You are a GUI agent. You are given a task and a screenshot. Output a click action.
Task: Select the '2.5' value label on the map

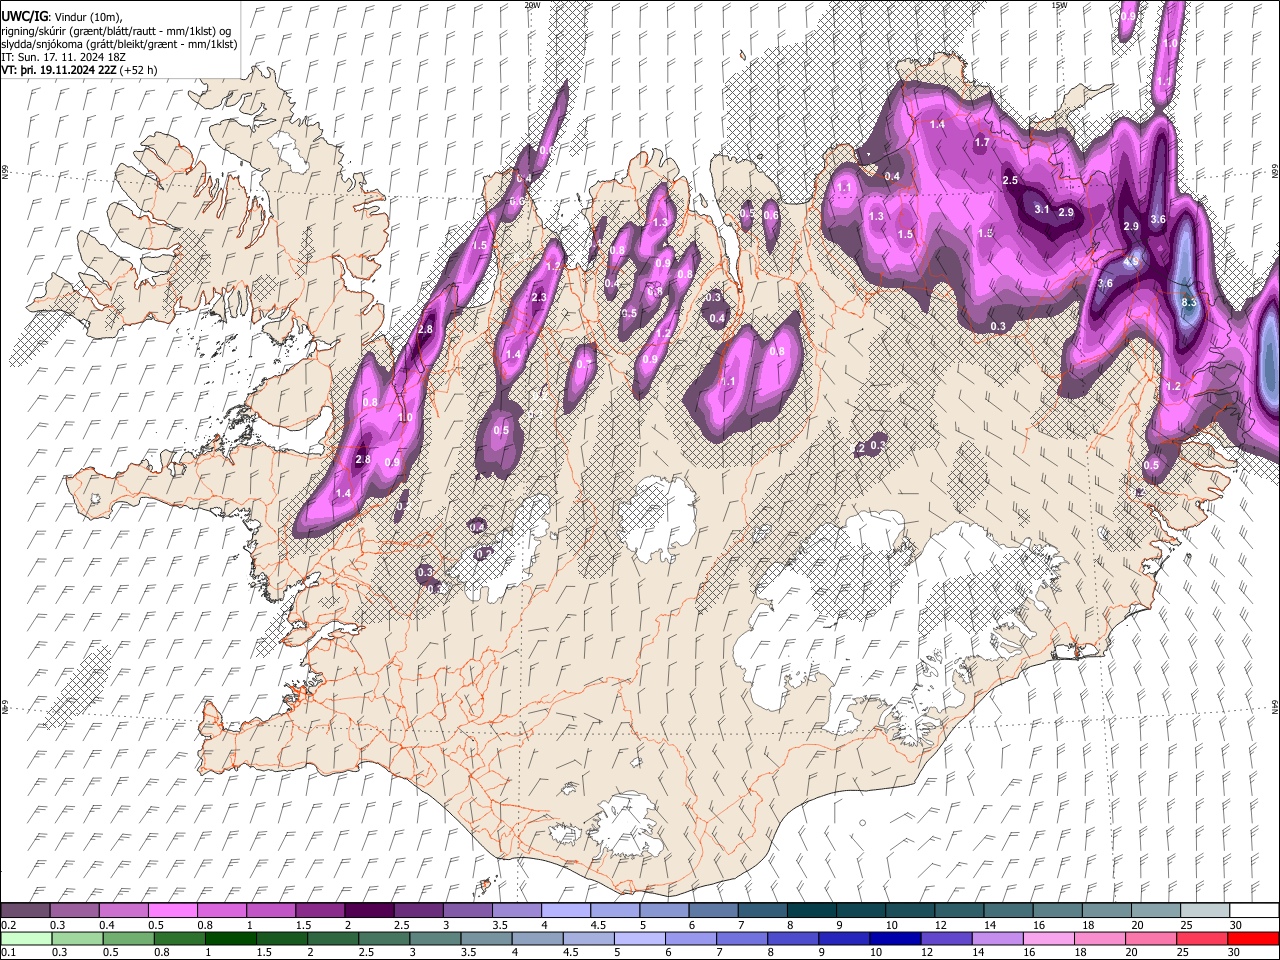click(1010, 180)
